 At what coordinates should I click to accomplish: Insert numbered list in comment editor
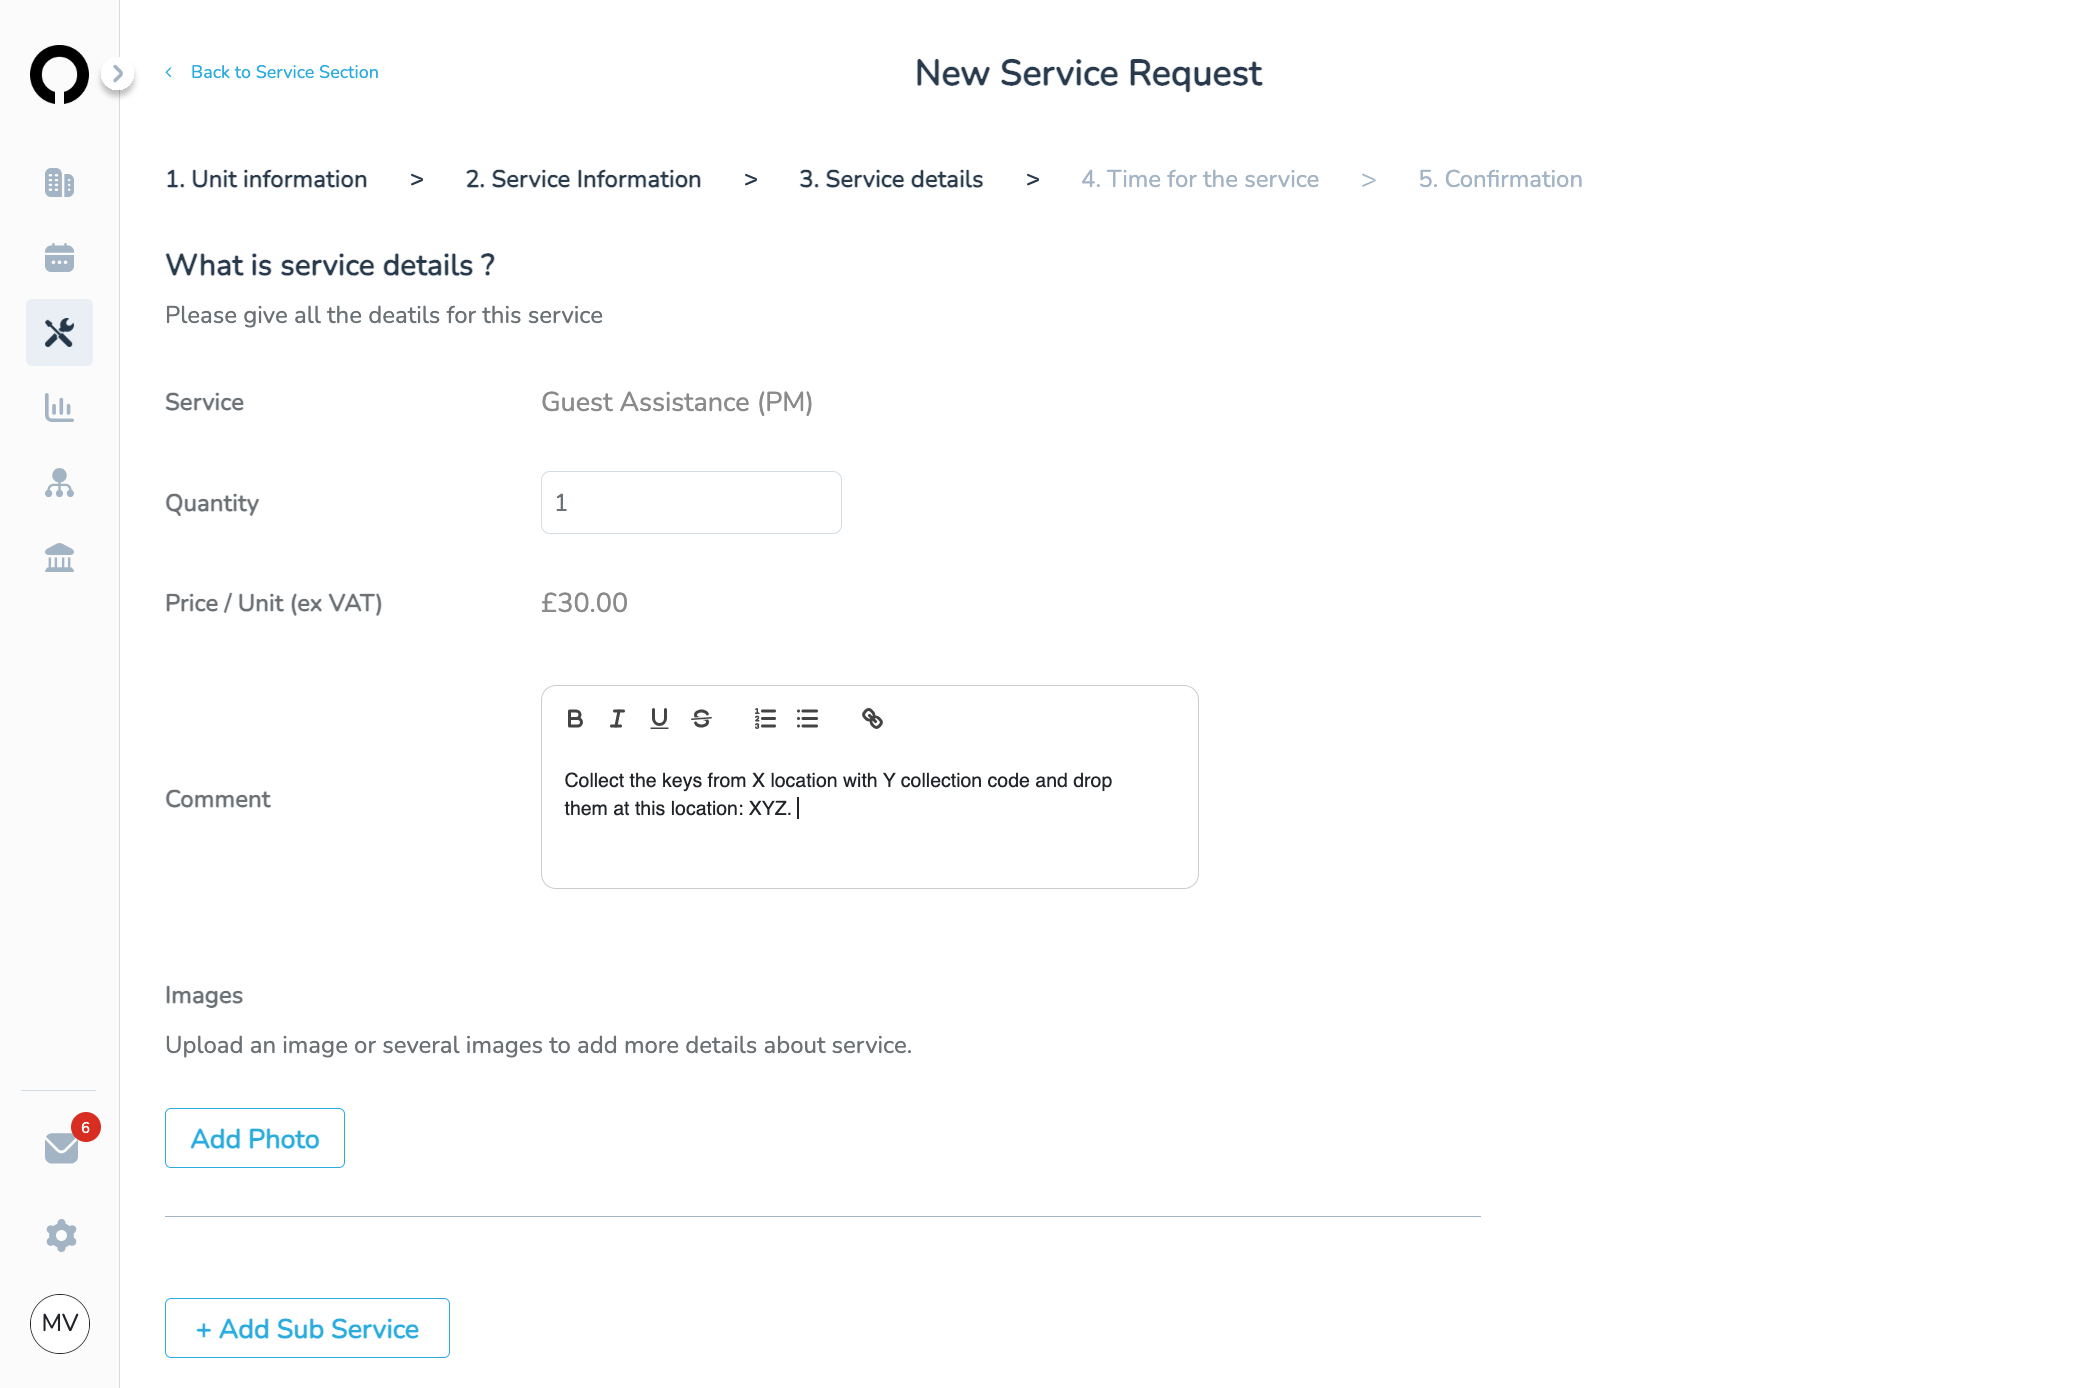point(765,718)
